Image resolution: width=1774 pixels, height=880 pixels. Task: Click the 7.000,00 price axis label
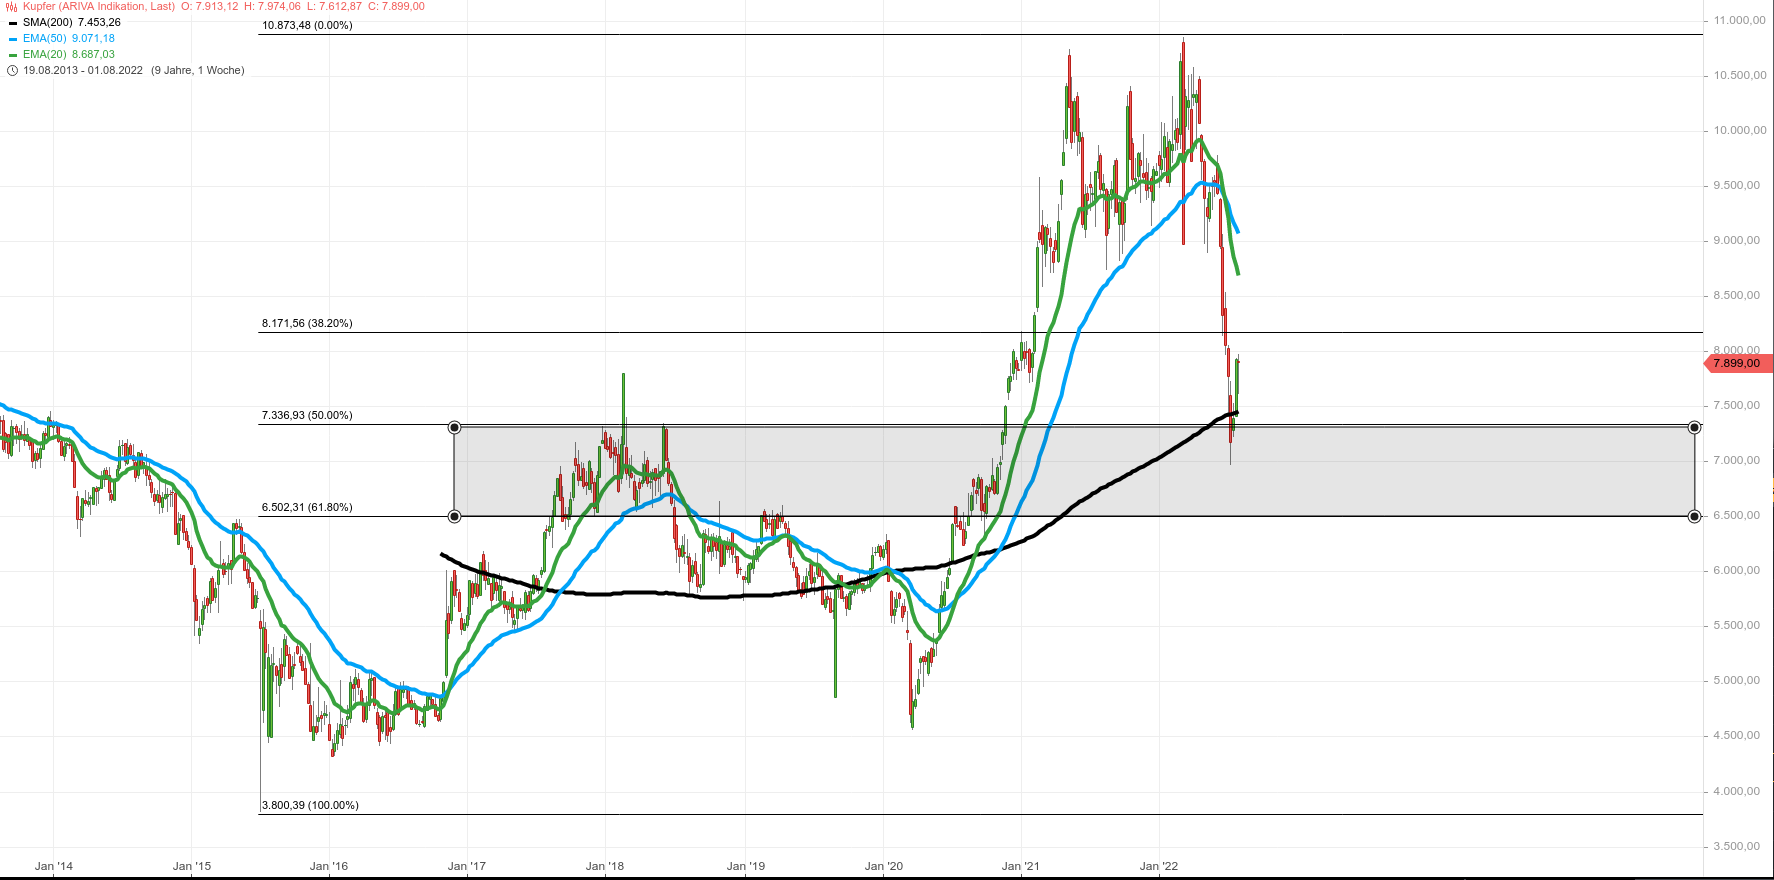(x=1738, y=460)
